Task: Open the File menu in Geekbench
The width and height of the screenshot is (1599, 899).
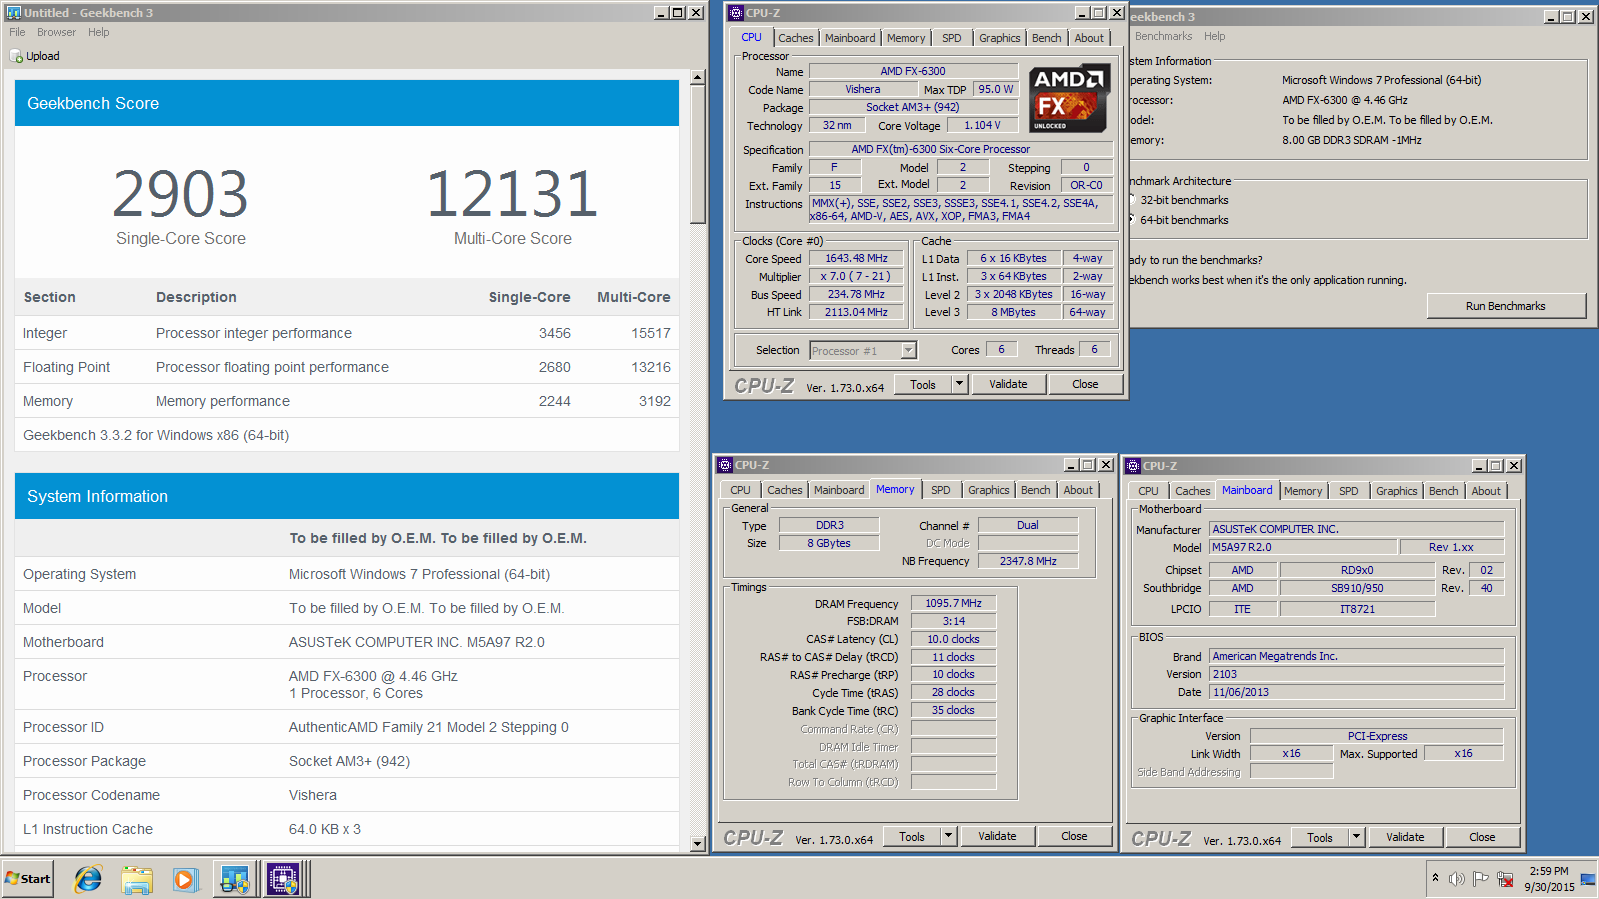Action: [17, 32]
